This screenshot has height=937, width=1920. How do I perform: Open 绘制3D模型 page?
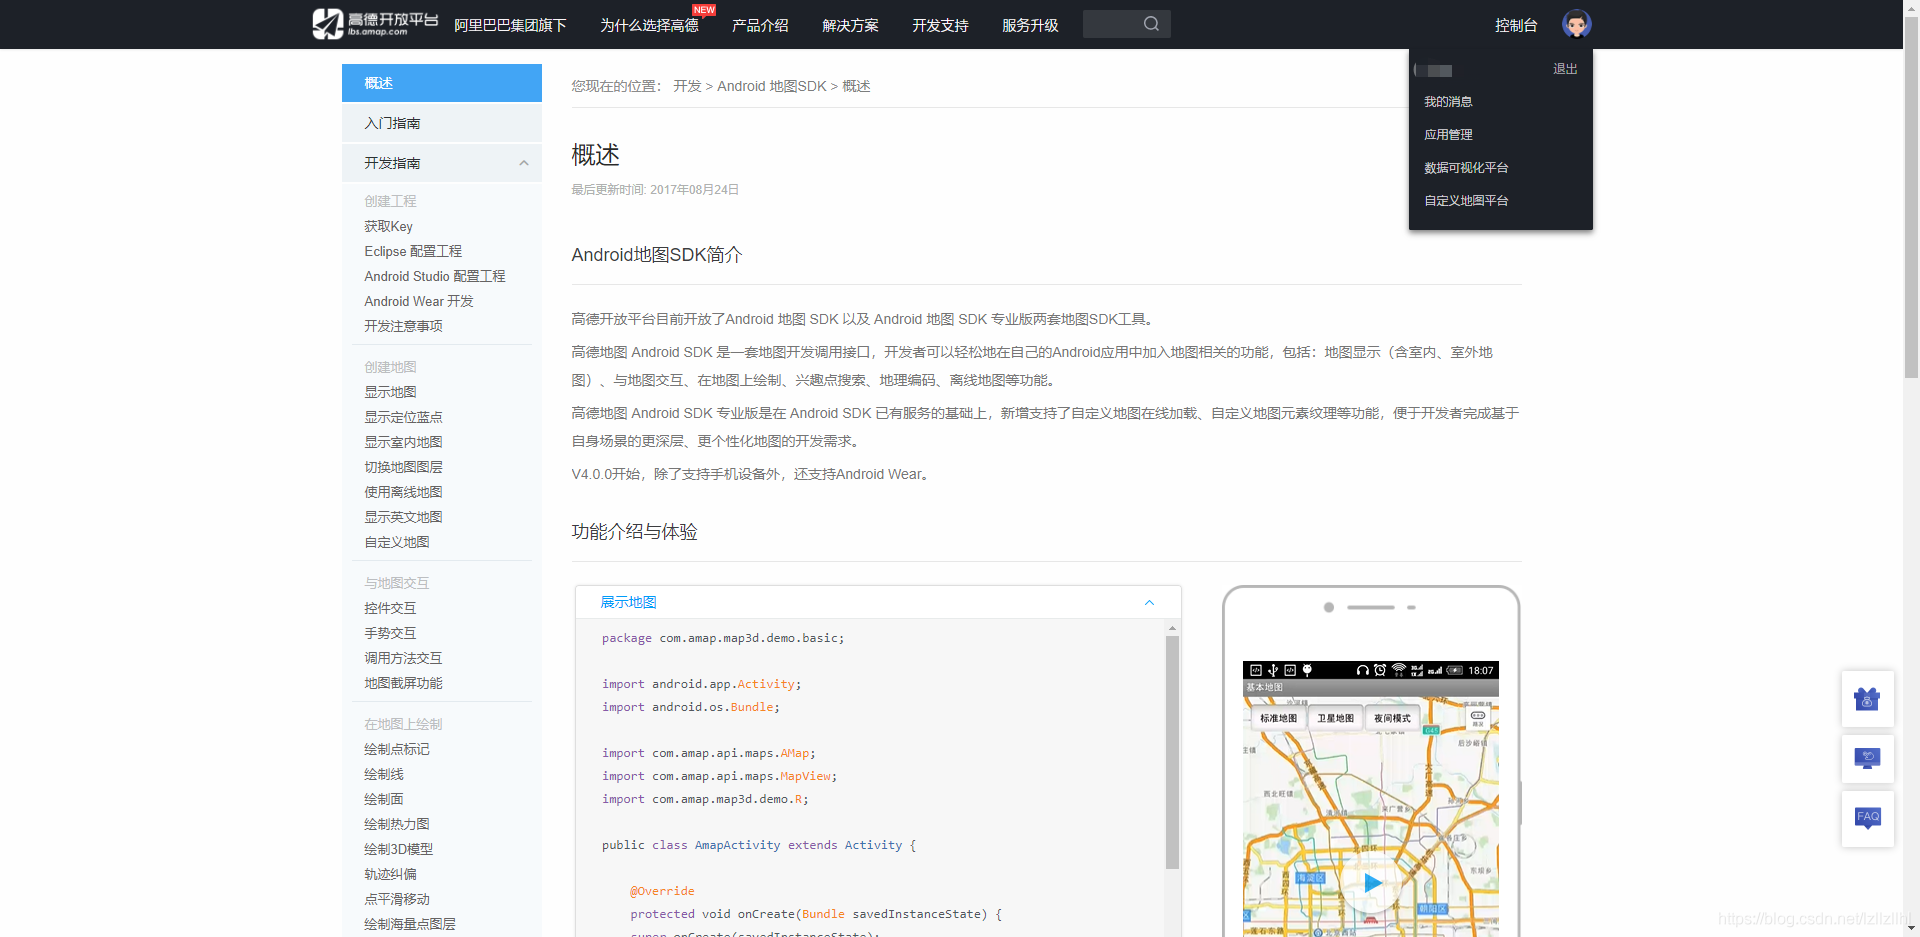398,849
